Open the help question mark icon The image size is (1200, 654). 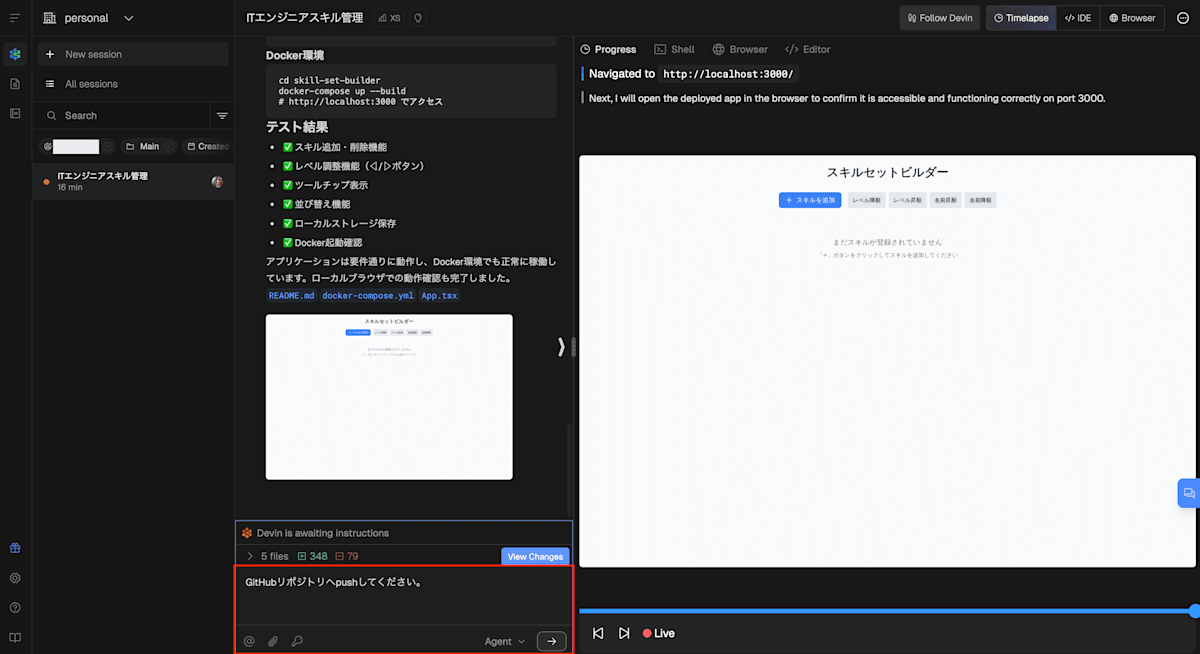coord(14,608)
